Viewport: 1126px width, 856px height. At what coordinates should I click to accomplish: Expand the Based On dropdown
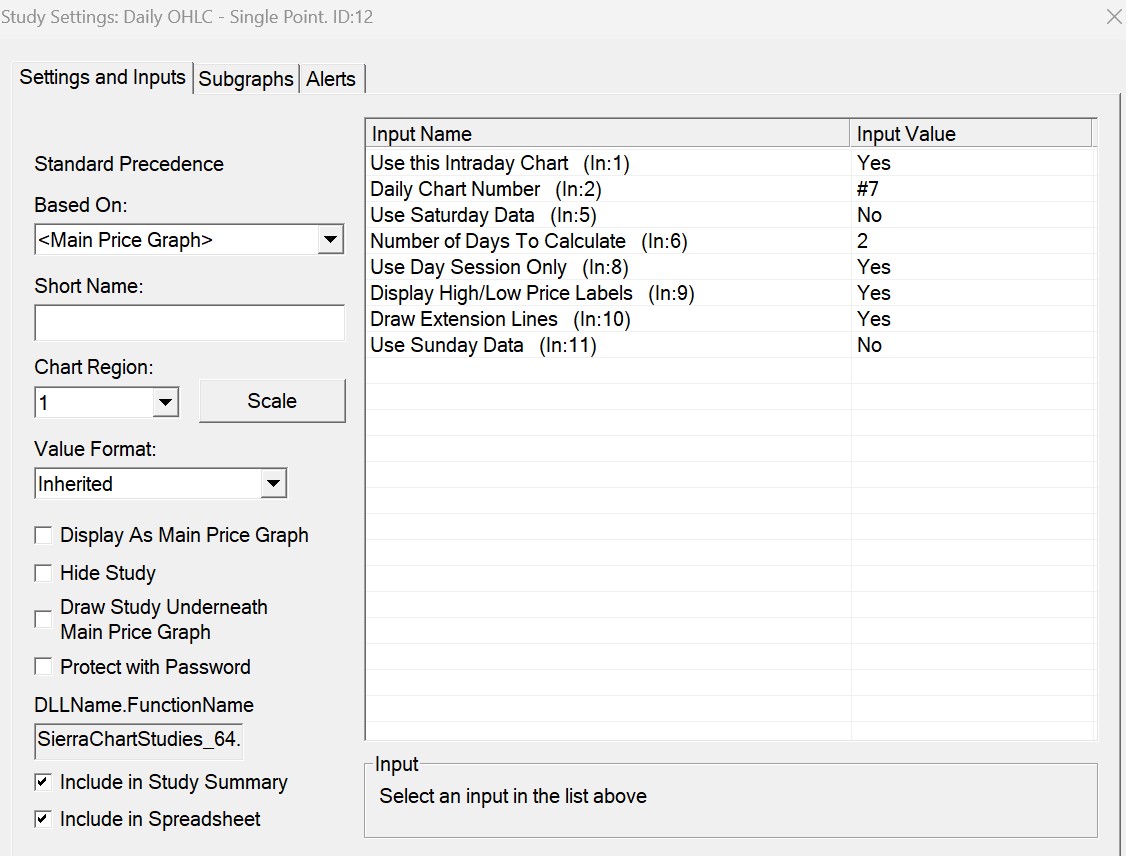click(x=329, y=240)
